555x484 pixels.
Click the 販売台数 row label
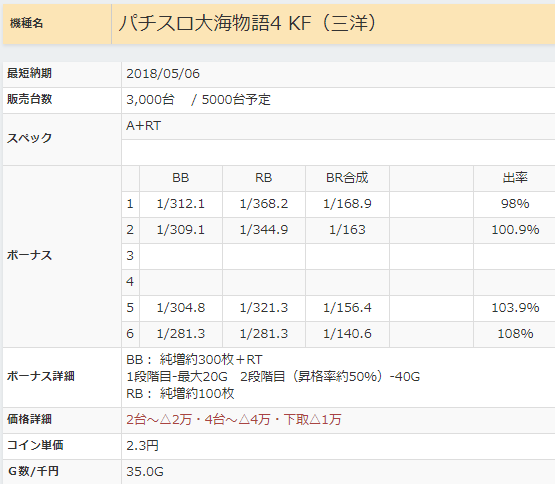[x=29, y=99]
